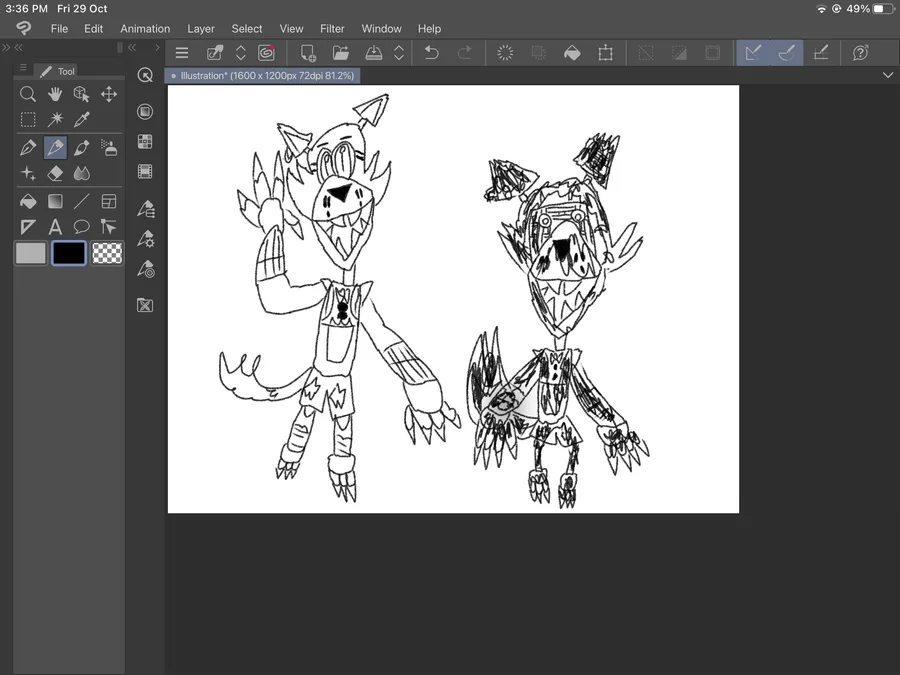Select the Gradient tool
Image resolution: width=900 pixels, height=675 pixels.
pos(55,201)
